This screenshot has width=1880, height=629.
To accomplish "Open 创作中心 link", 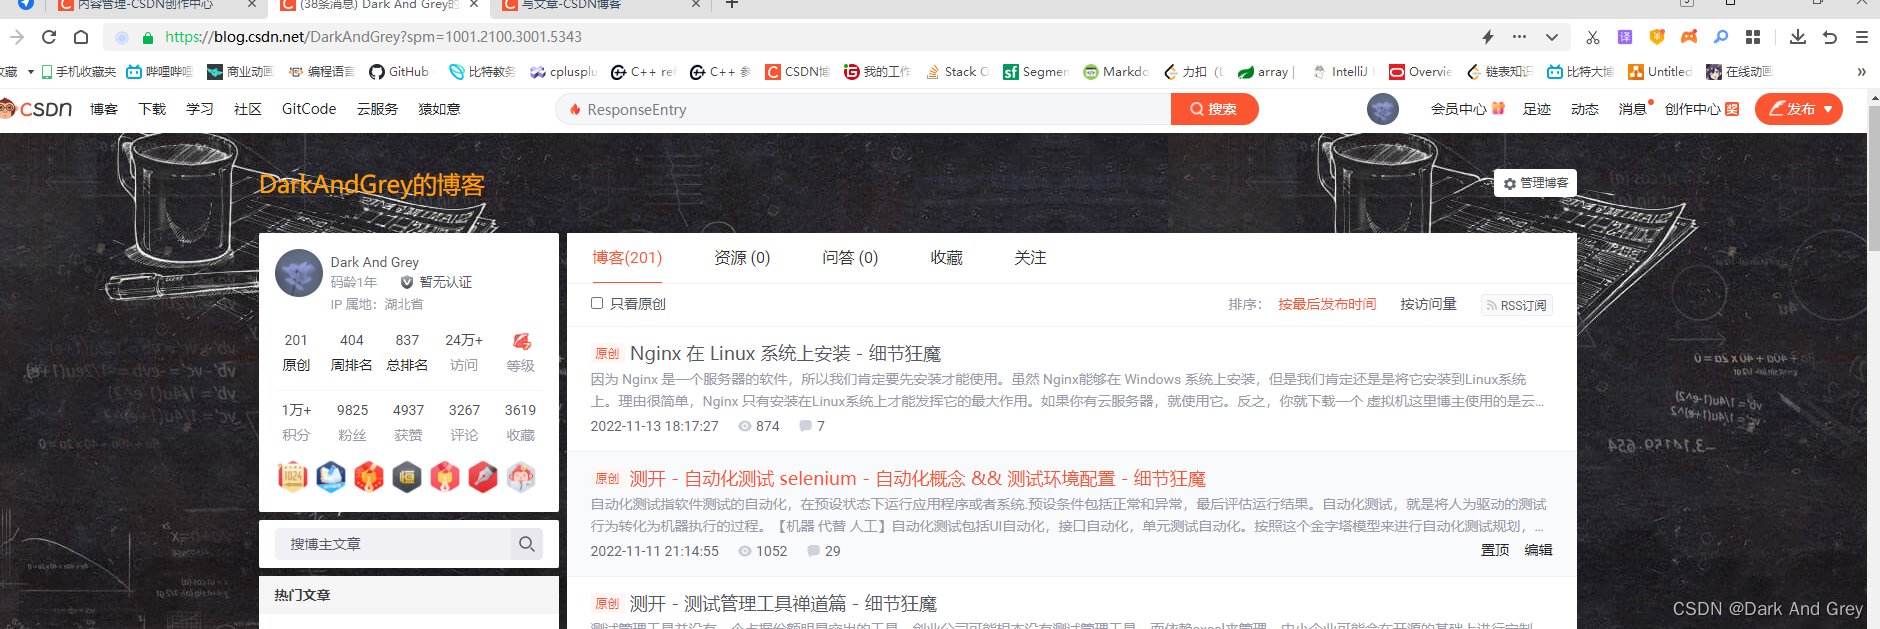I will [x=1701, y=109].
